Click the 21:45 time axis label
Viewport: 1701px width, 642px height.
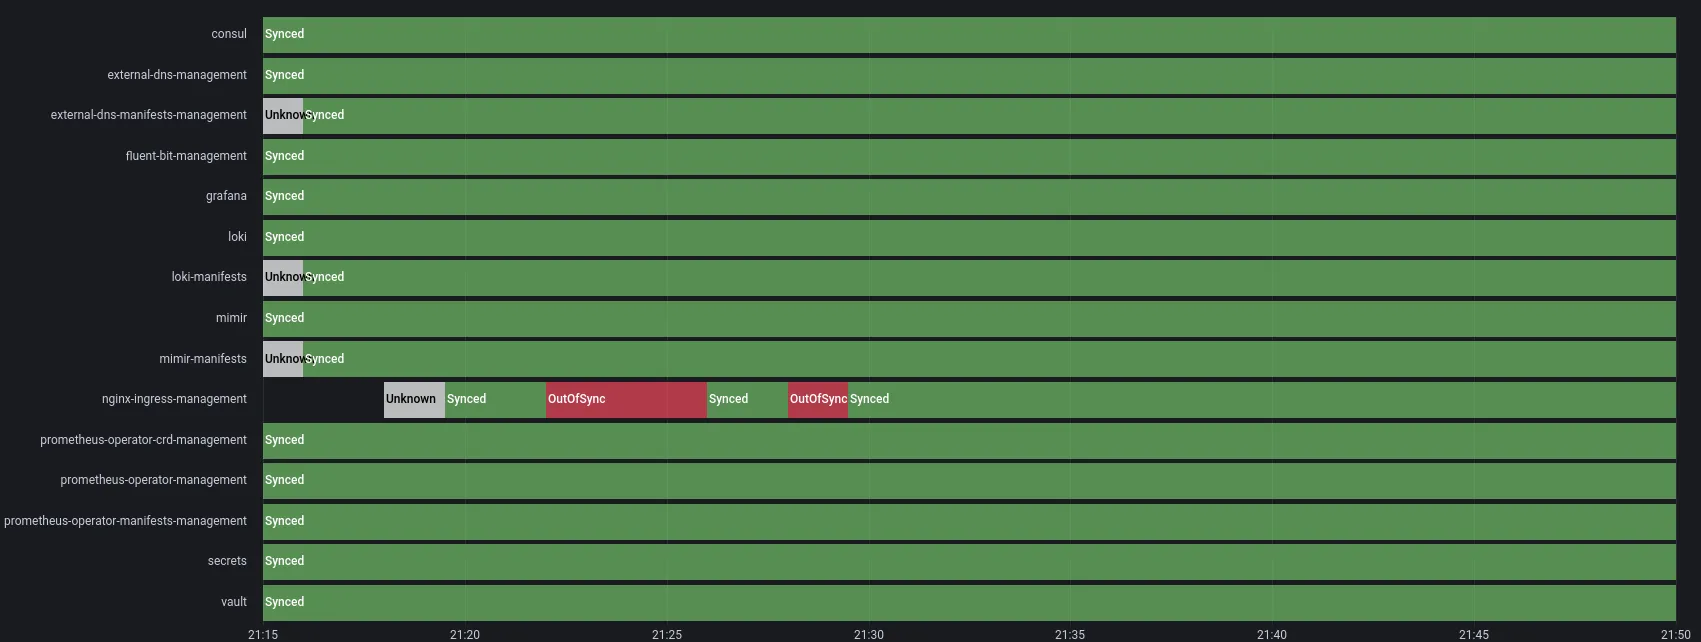1474,635
